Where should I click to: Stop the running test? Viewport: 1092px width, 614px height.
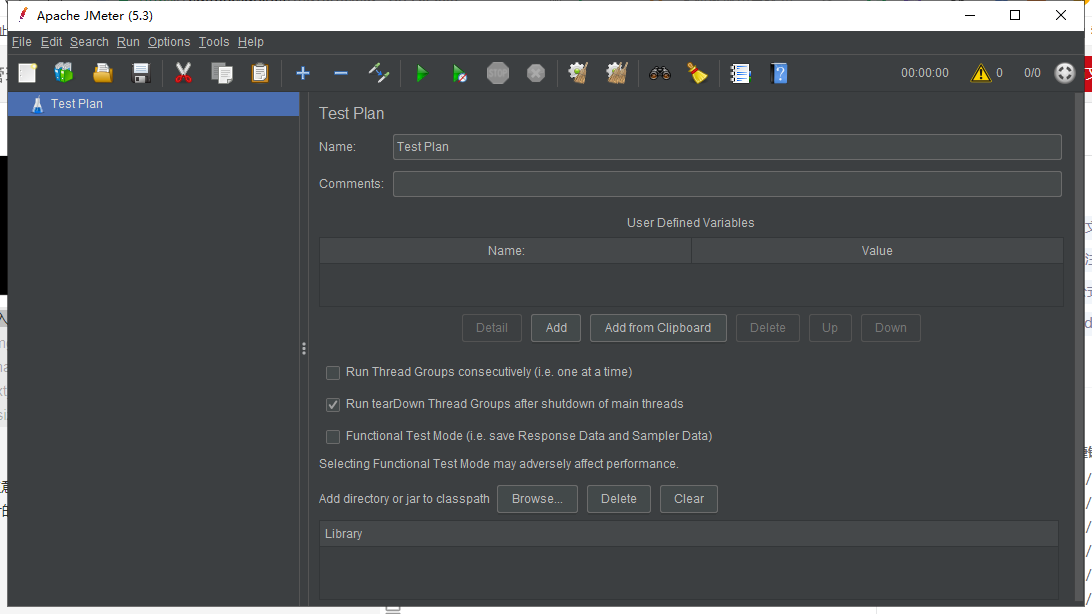click(x=497, y=72)
